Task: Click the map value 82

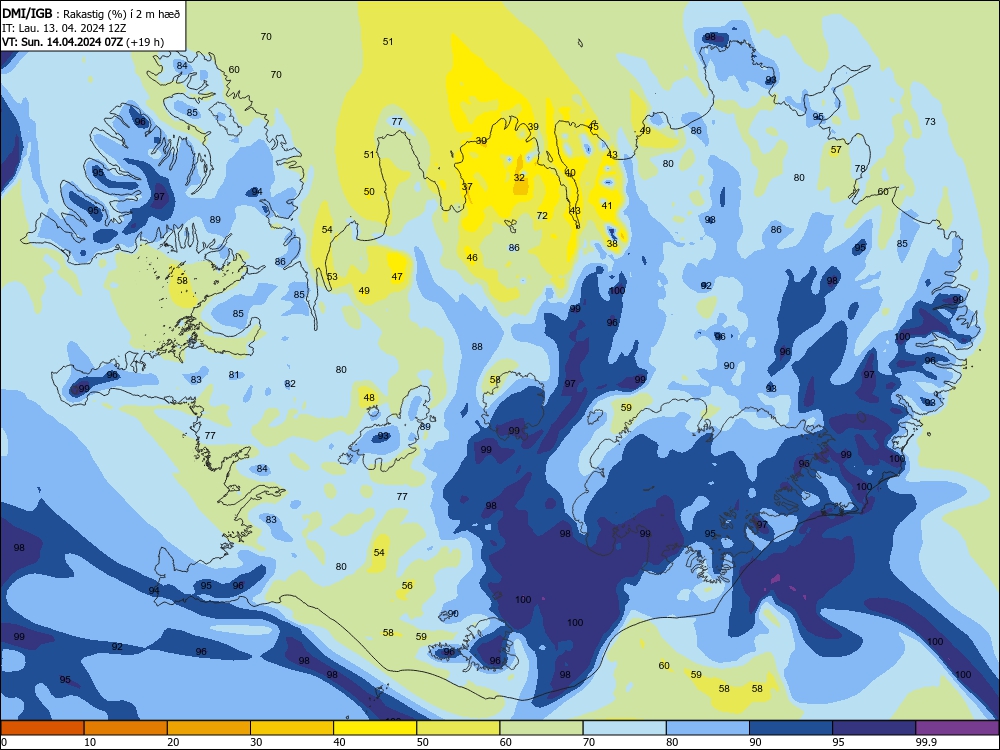Action: pos(290,384)
